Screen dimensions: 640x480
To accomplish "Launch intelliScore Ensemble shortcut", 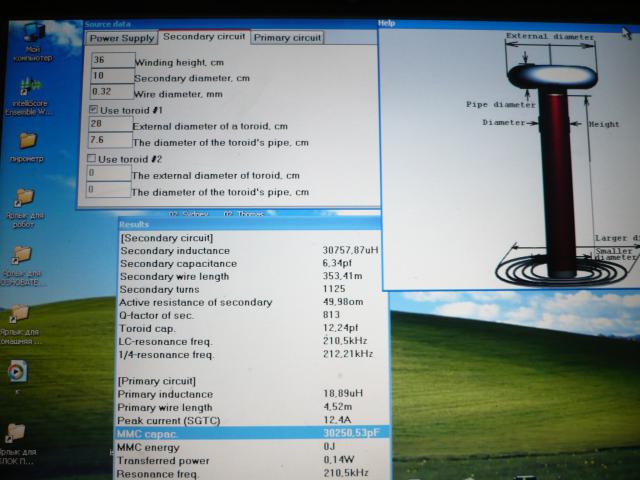I will click(30, 88).
